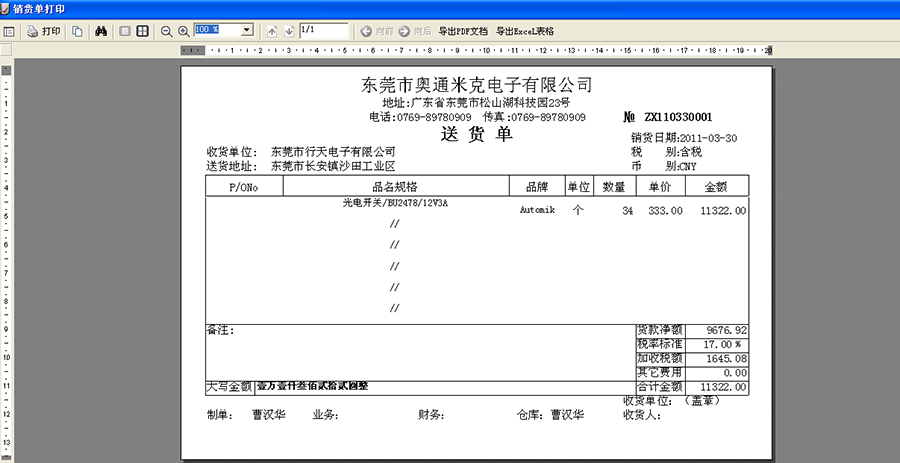
Task: Click the 1/1 page number field
Action: coord(323,30)
